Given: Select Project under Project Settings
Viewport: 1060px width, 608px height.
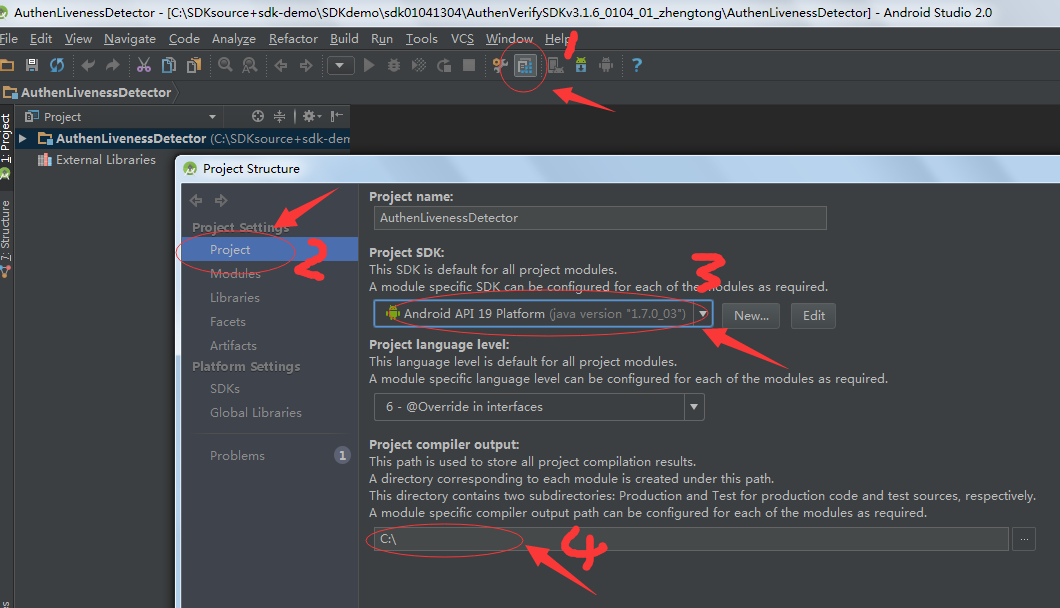Looking at the screenshot, I should pyautogui.click(x=269, y=250).
